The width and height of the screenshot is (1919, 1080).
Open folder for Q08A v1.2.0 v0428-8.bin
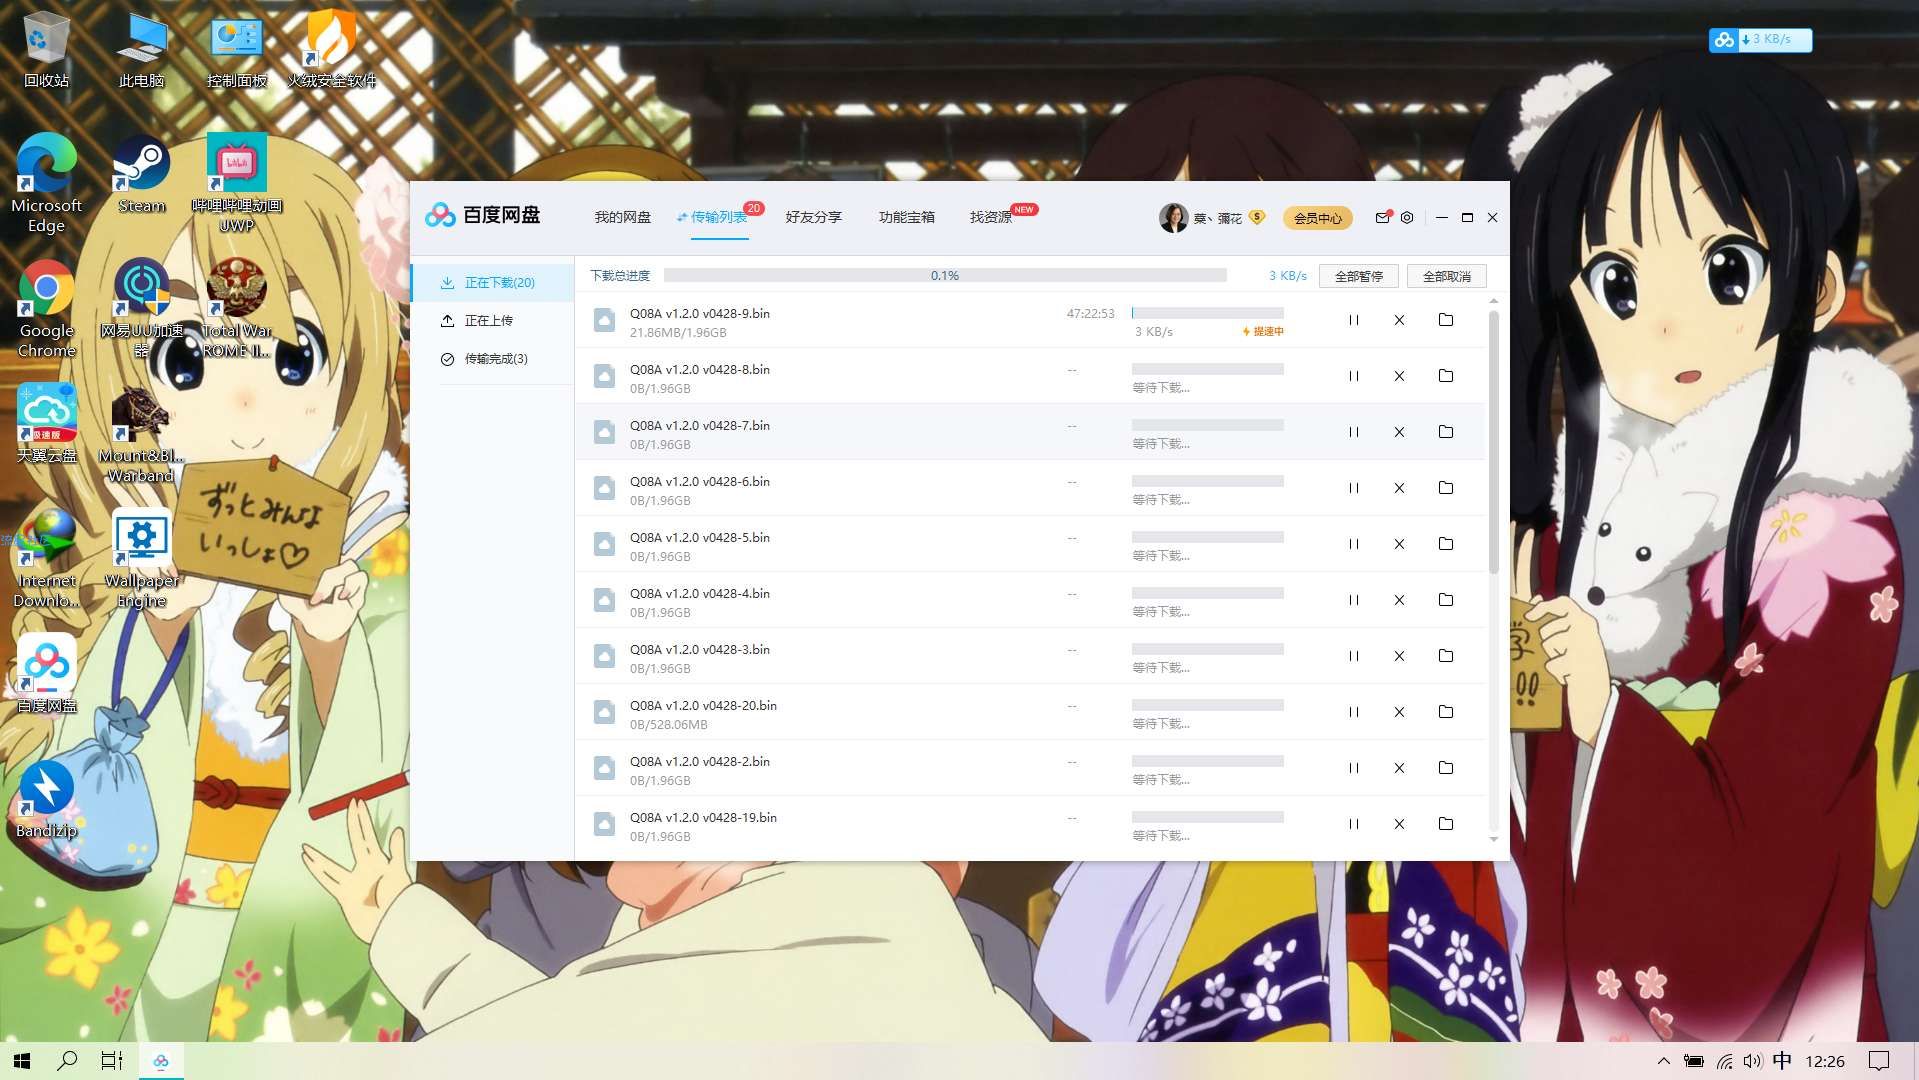(x=1445, y=376)
